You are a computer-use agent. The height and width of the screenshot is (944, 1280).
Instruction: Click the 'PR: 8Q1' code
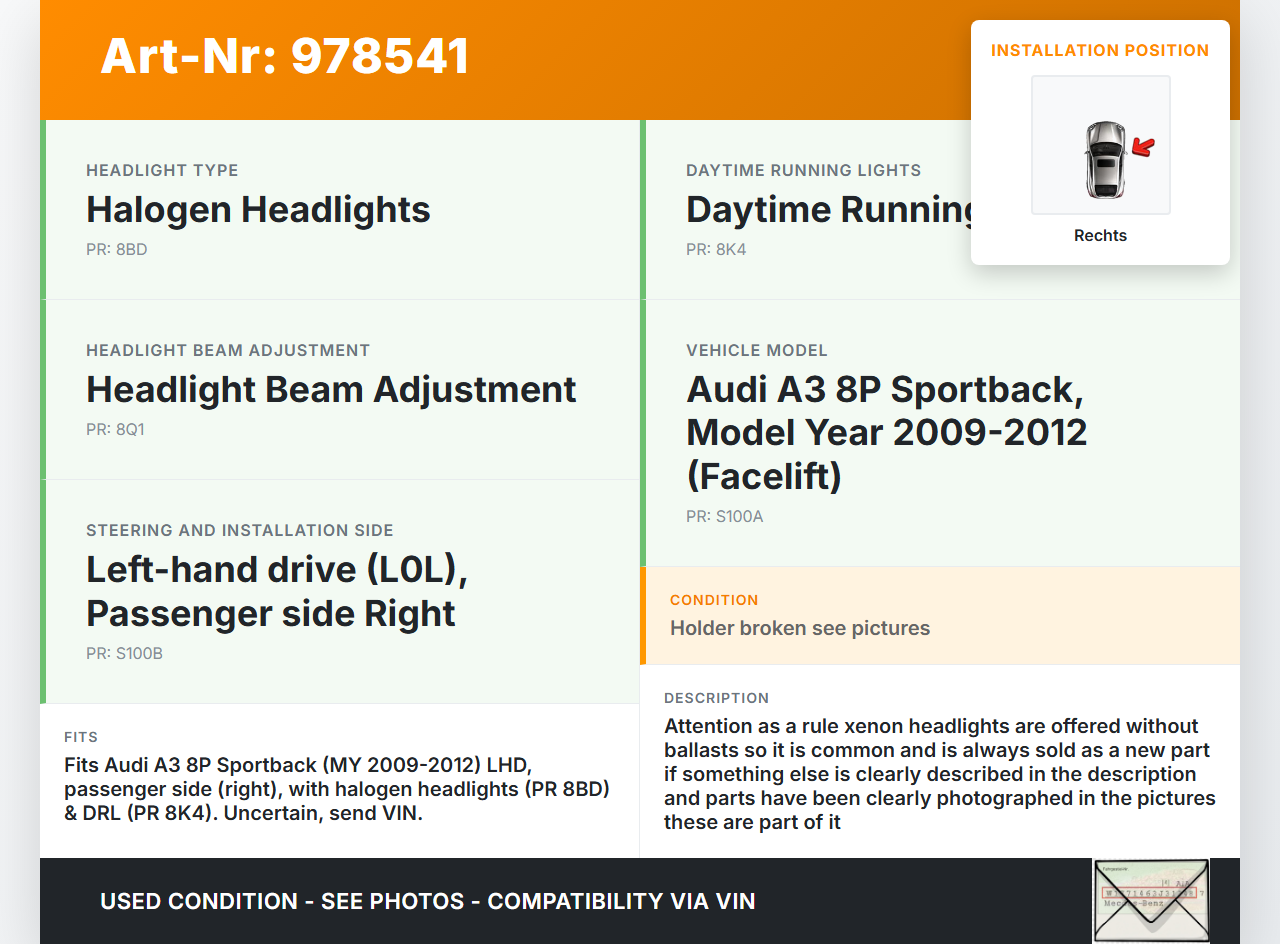[x=116, y=429]
